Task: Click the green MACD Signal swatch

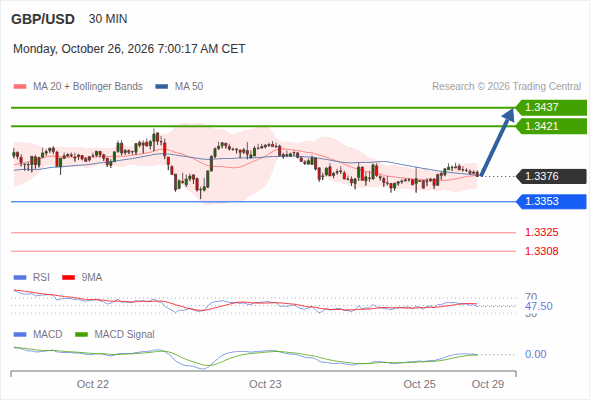Action: (x=81, y=335)
